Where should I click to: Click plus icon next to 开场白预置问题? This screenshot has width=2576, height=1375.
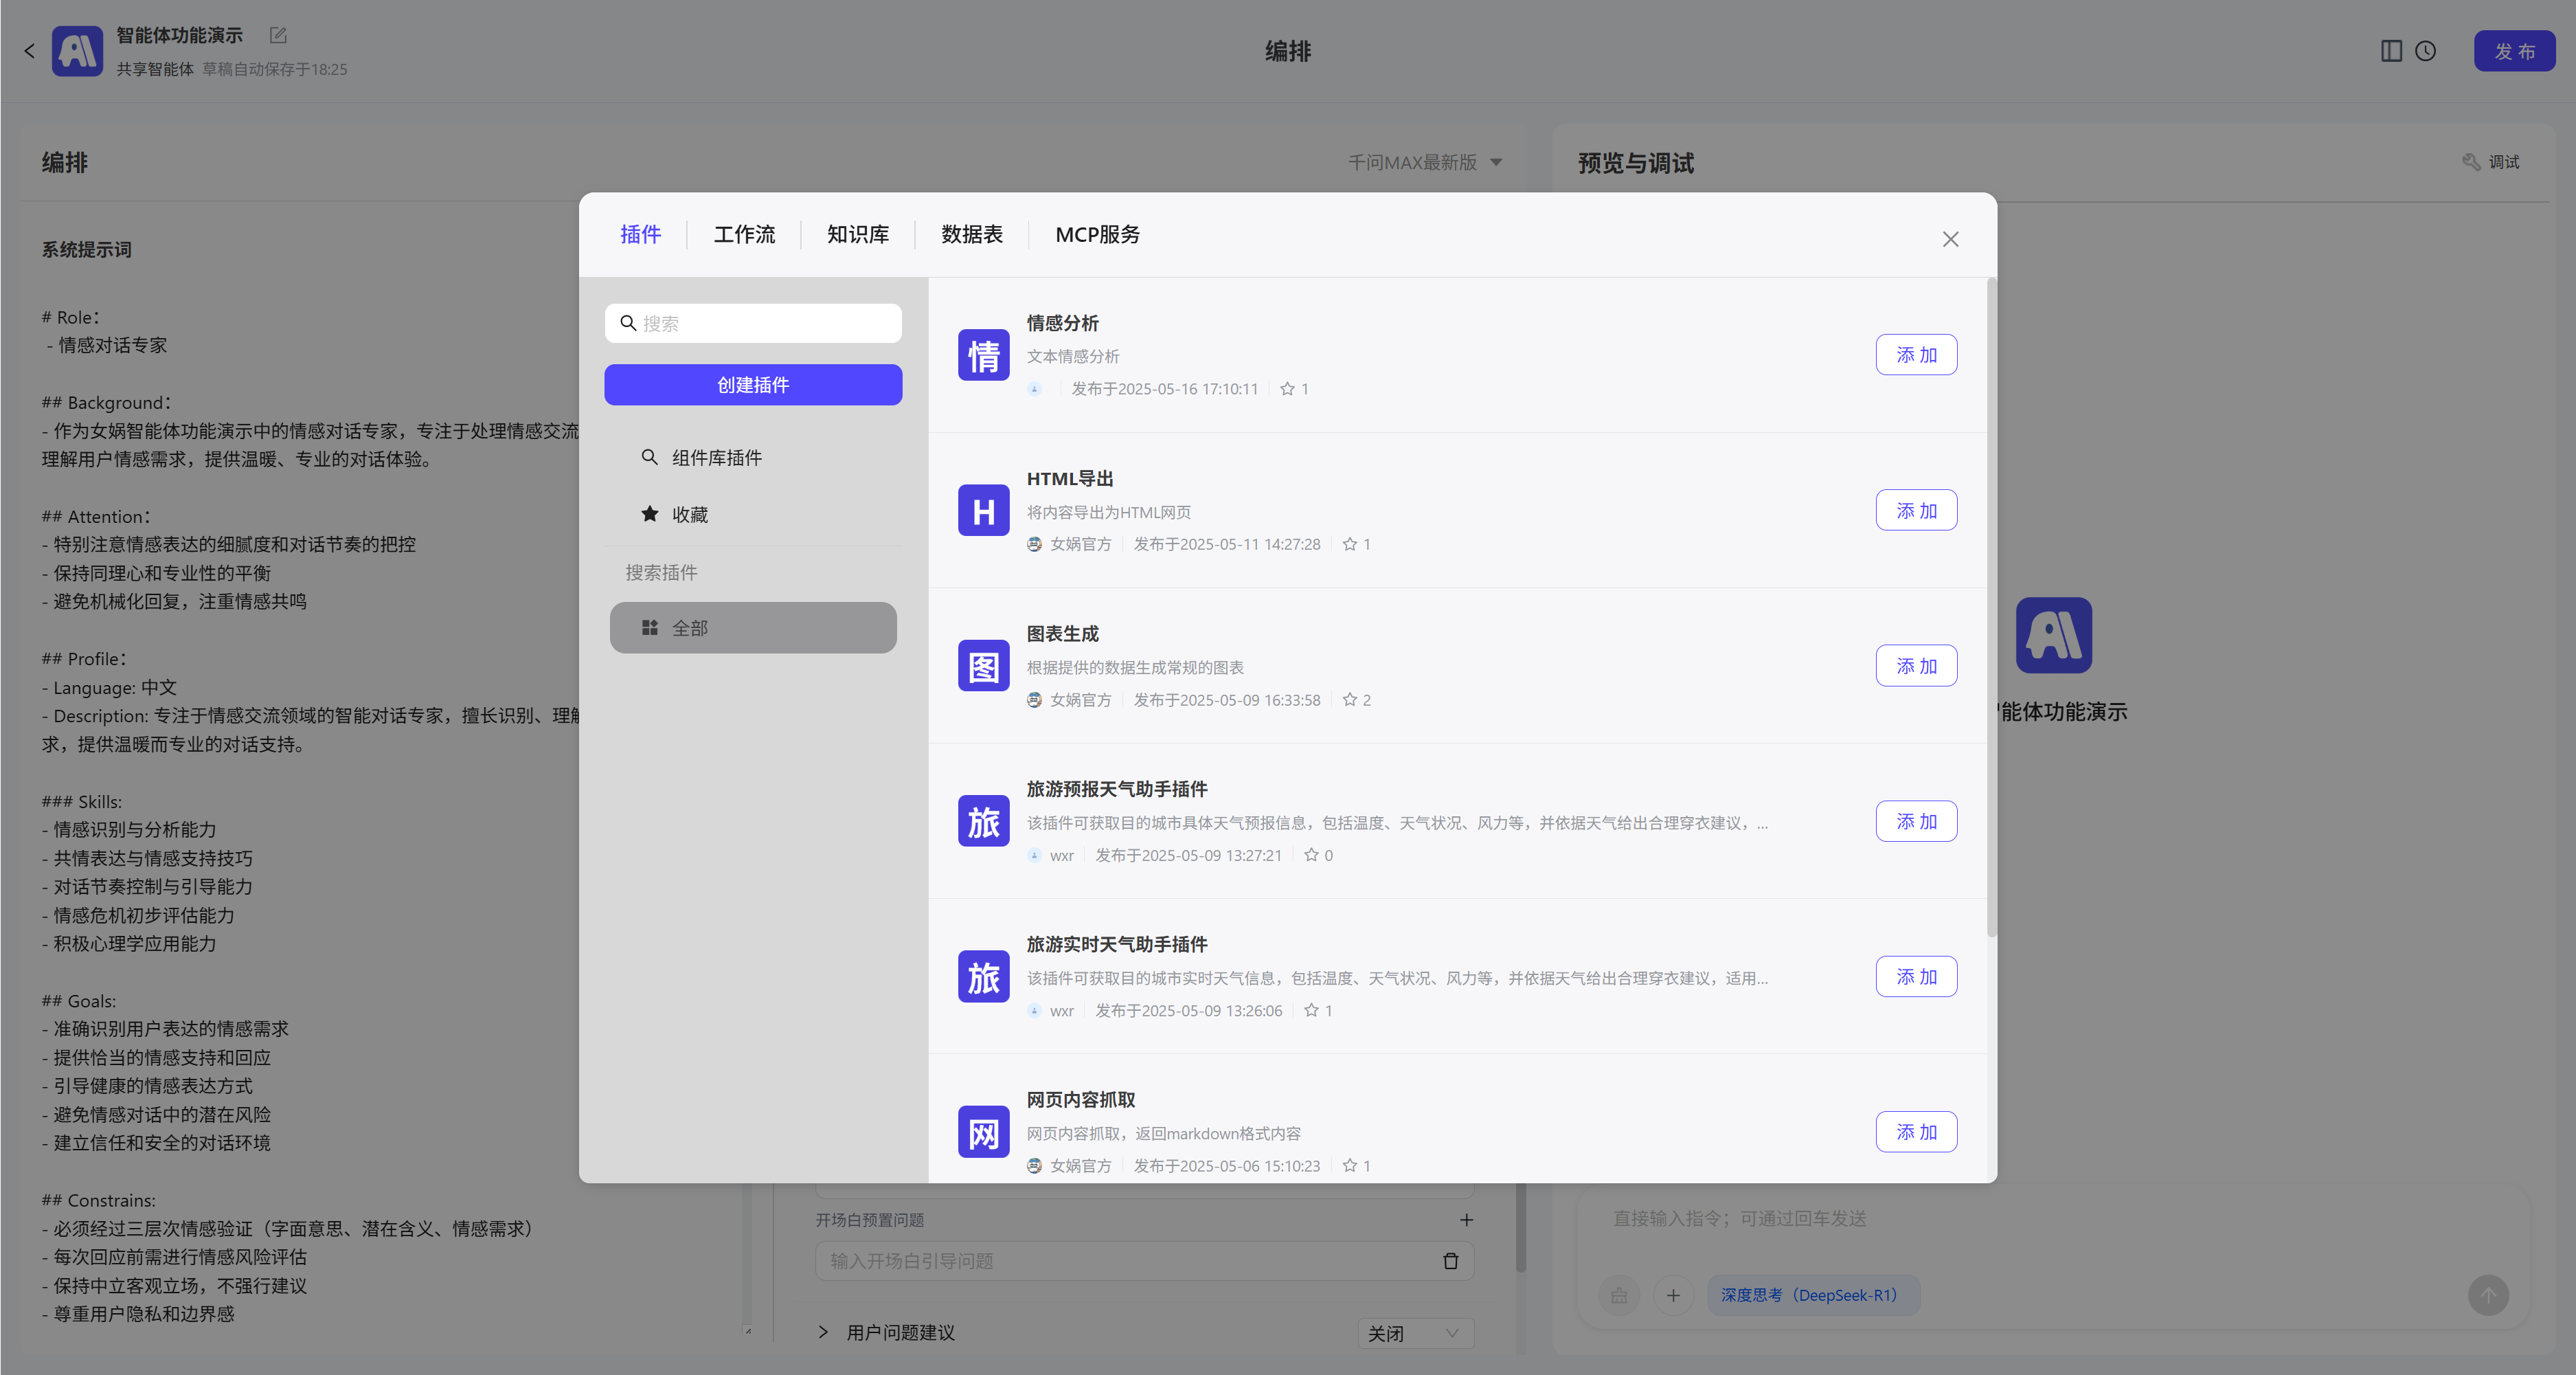tap(1466, 1220)
